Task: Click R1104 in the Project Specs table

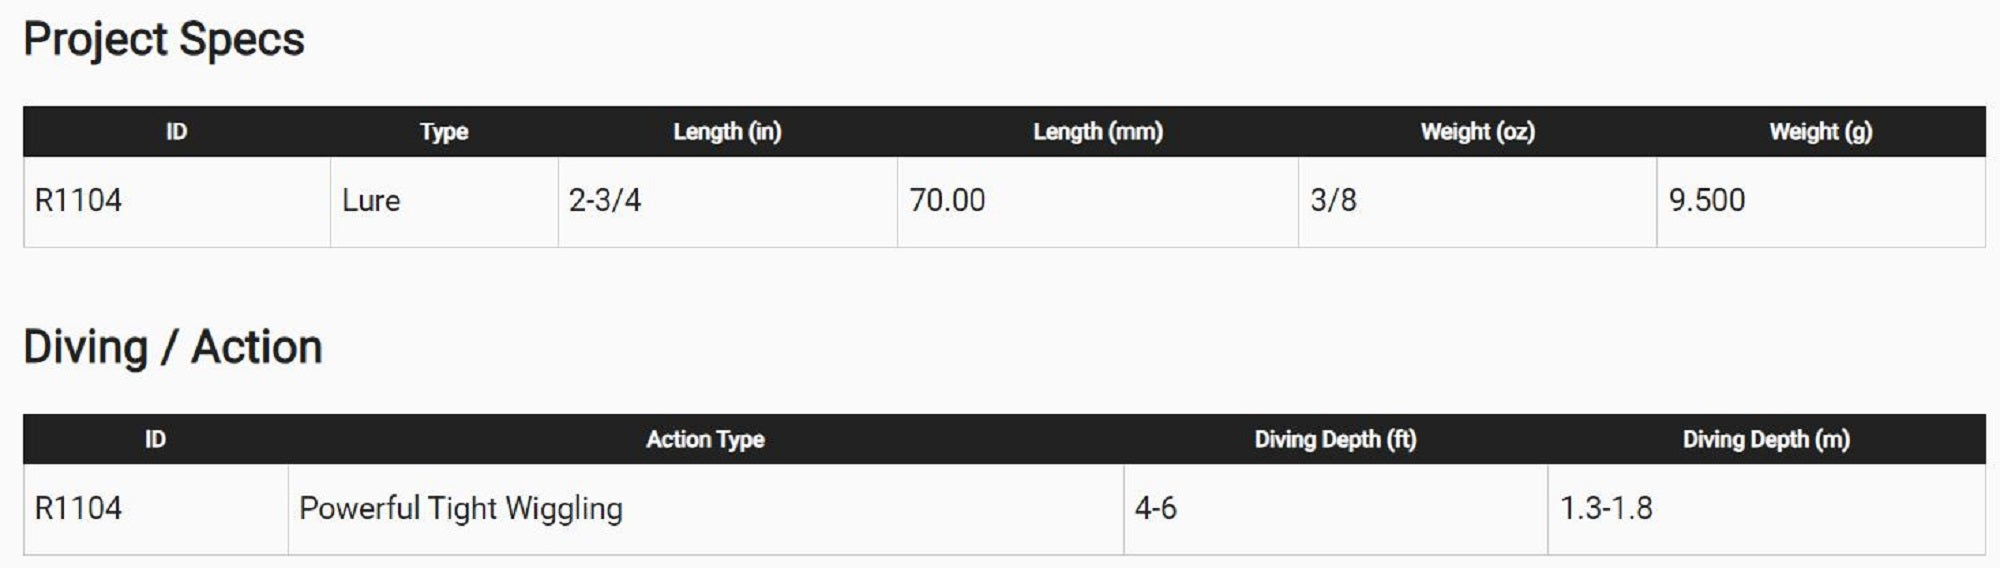Action: (x=78, y=201)
